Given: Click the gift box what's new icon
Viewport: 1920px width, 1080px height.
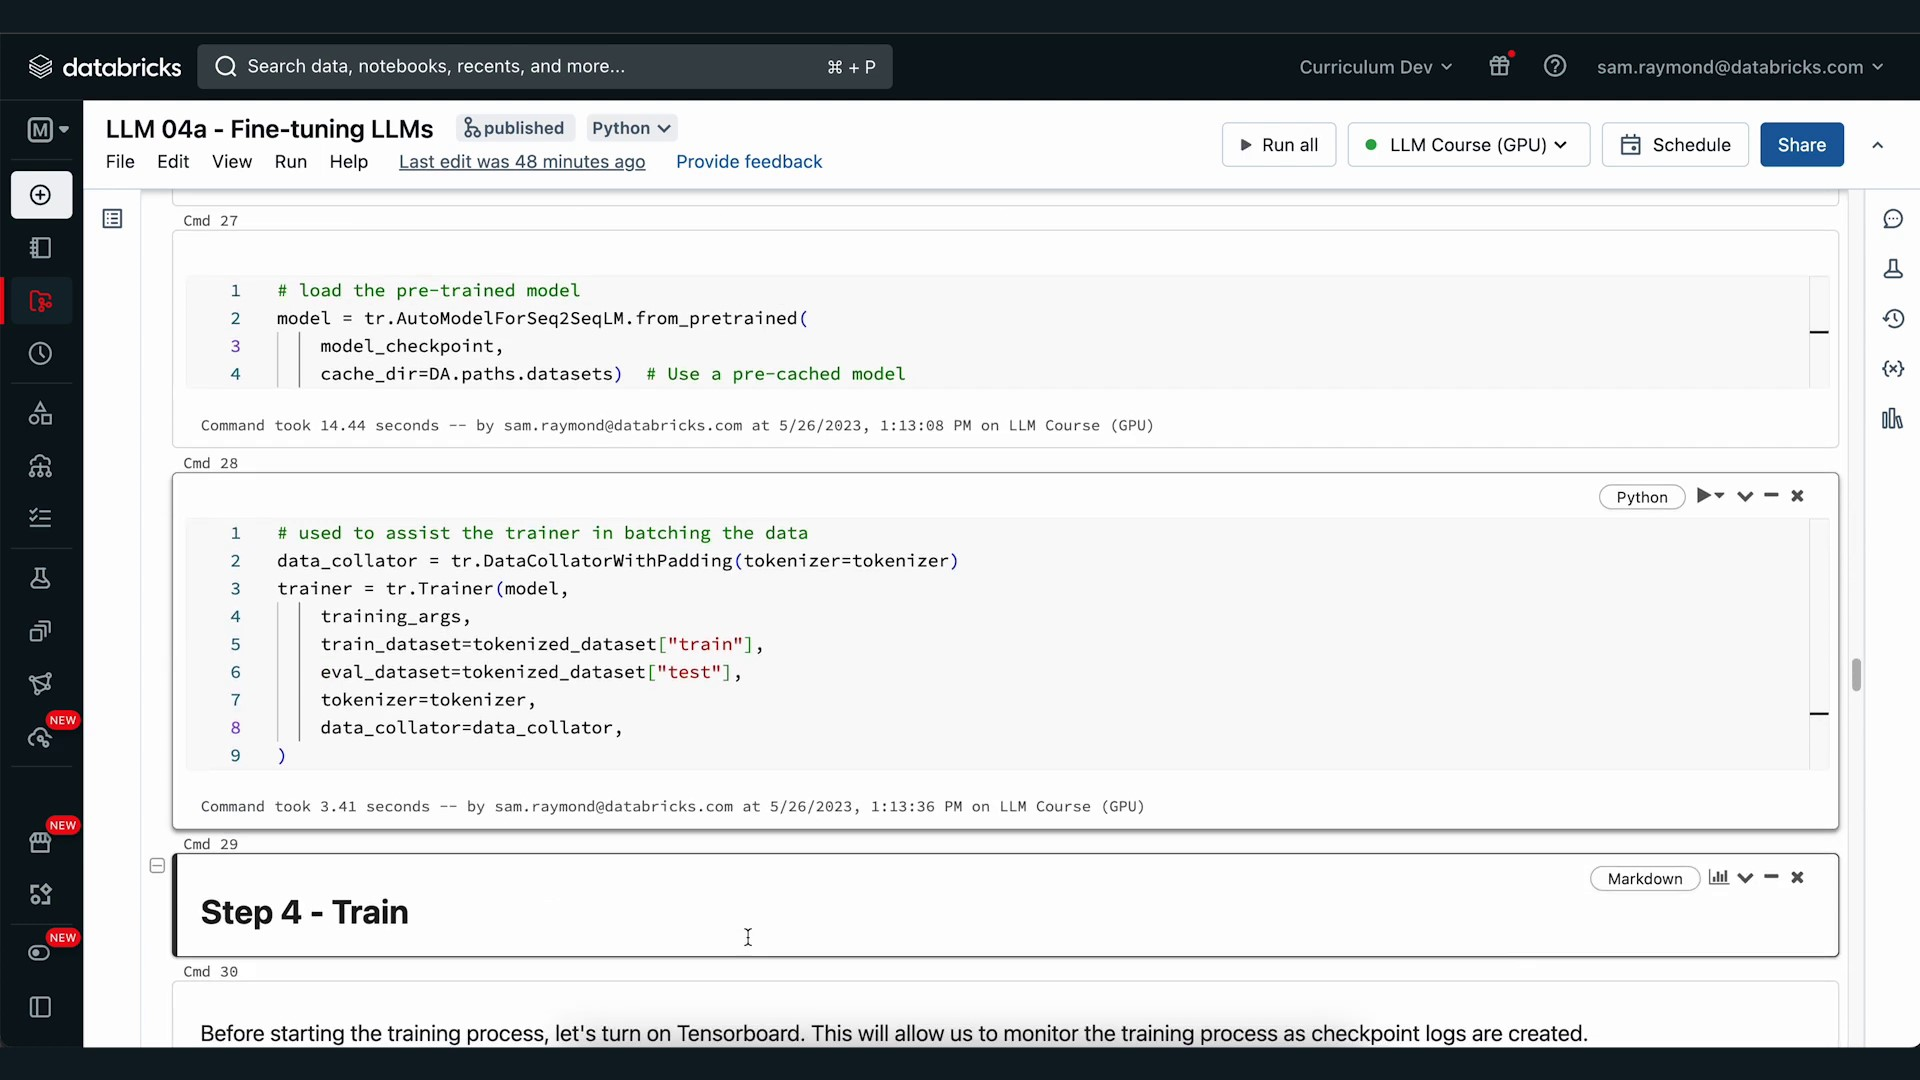Looking at the screenshot, I should 1499,66.
